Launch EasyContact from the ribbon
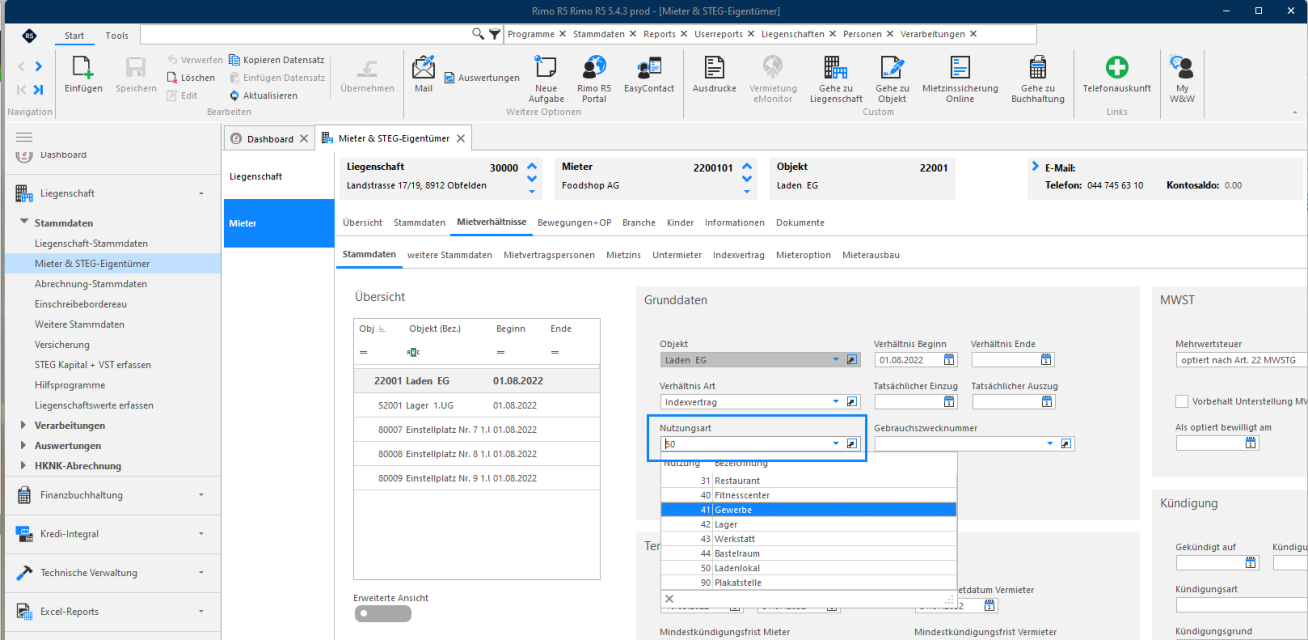 (649, 75)
